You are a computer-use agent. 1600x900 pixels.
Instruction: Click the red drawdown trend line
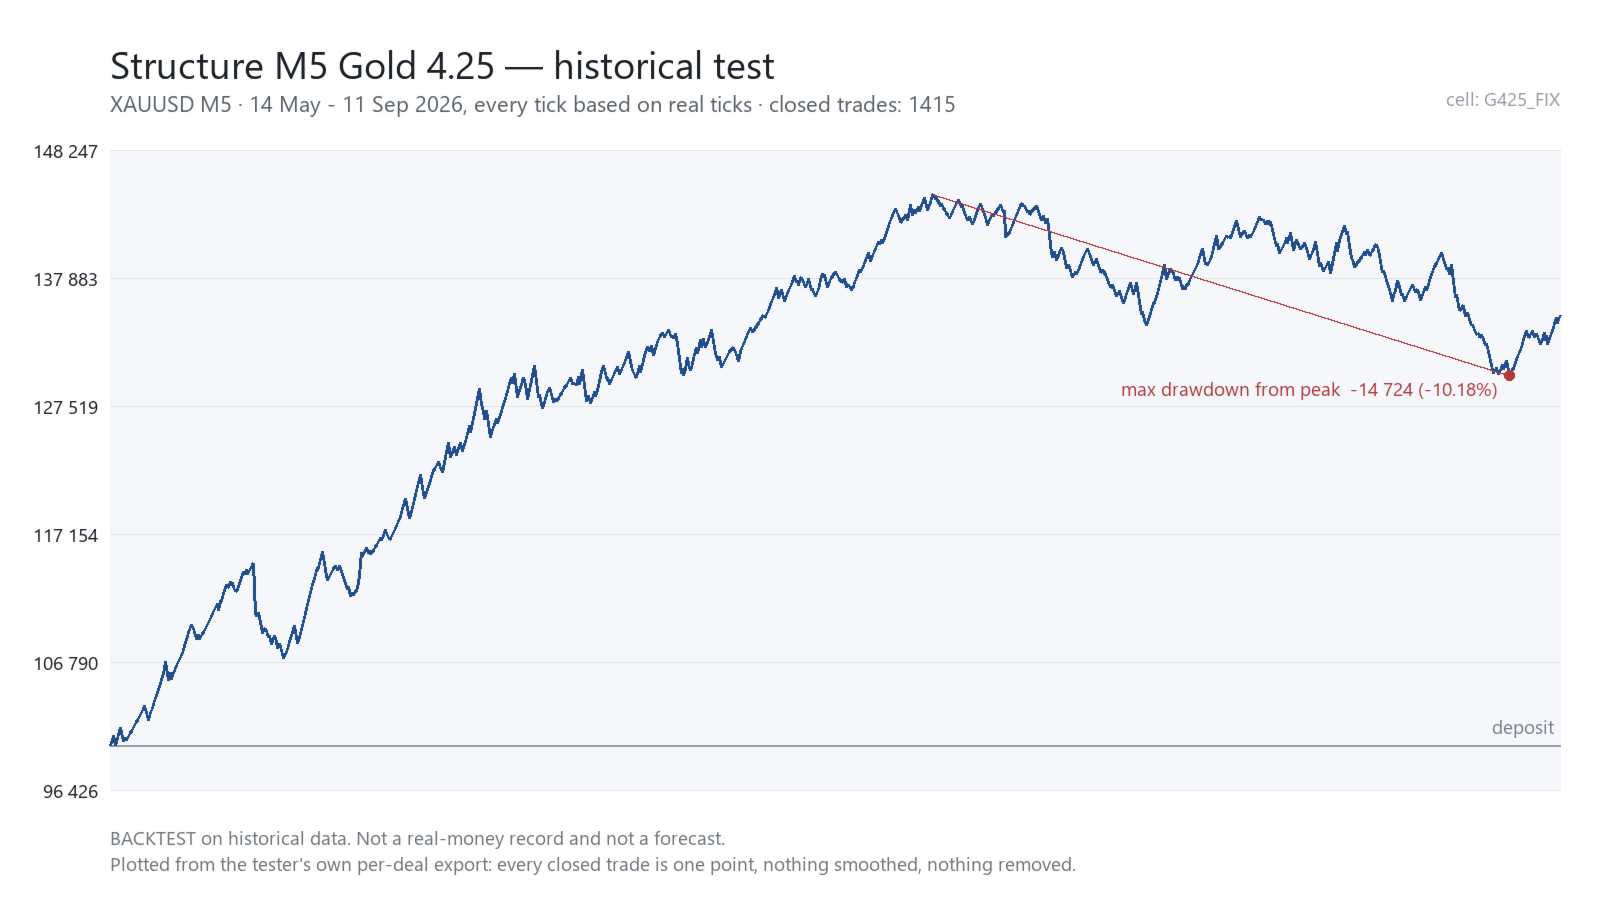1220,285
